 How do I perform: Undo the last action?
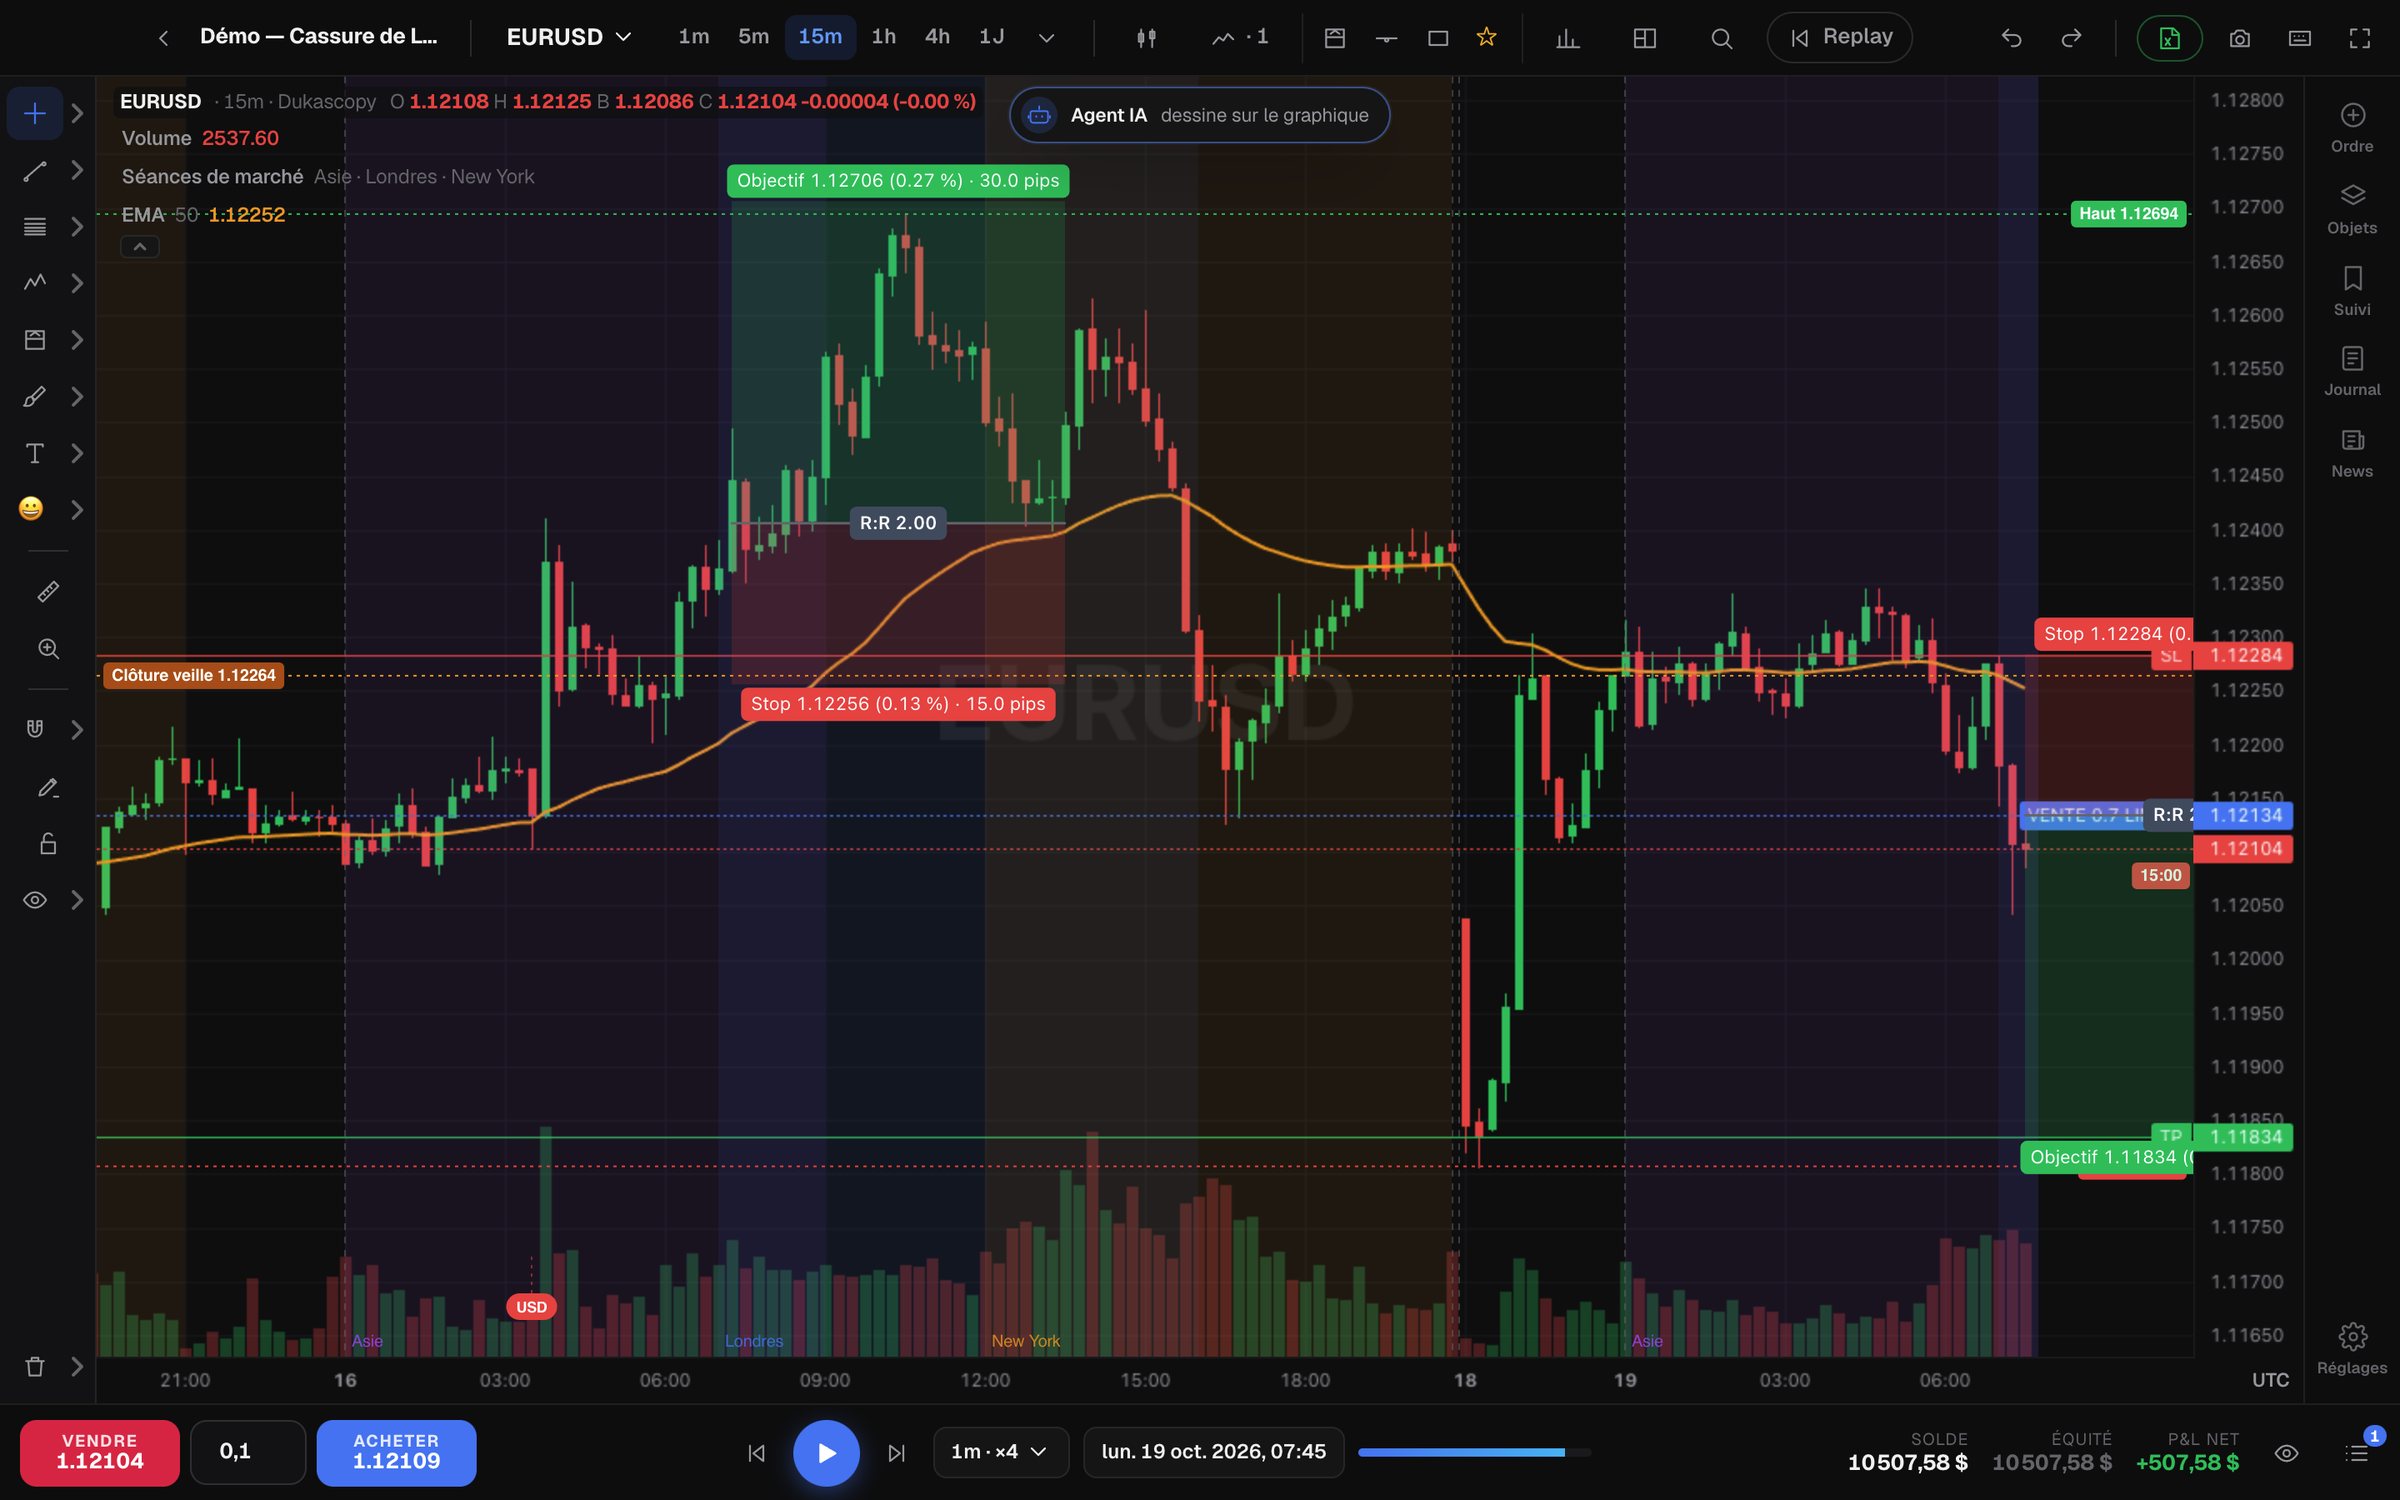2012,38
